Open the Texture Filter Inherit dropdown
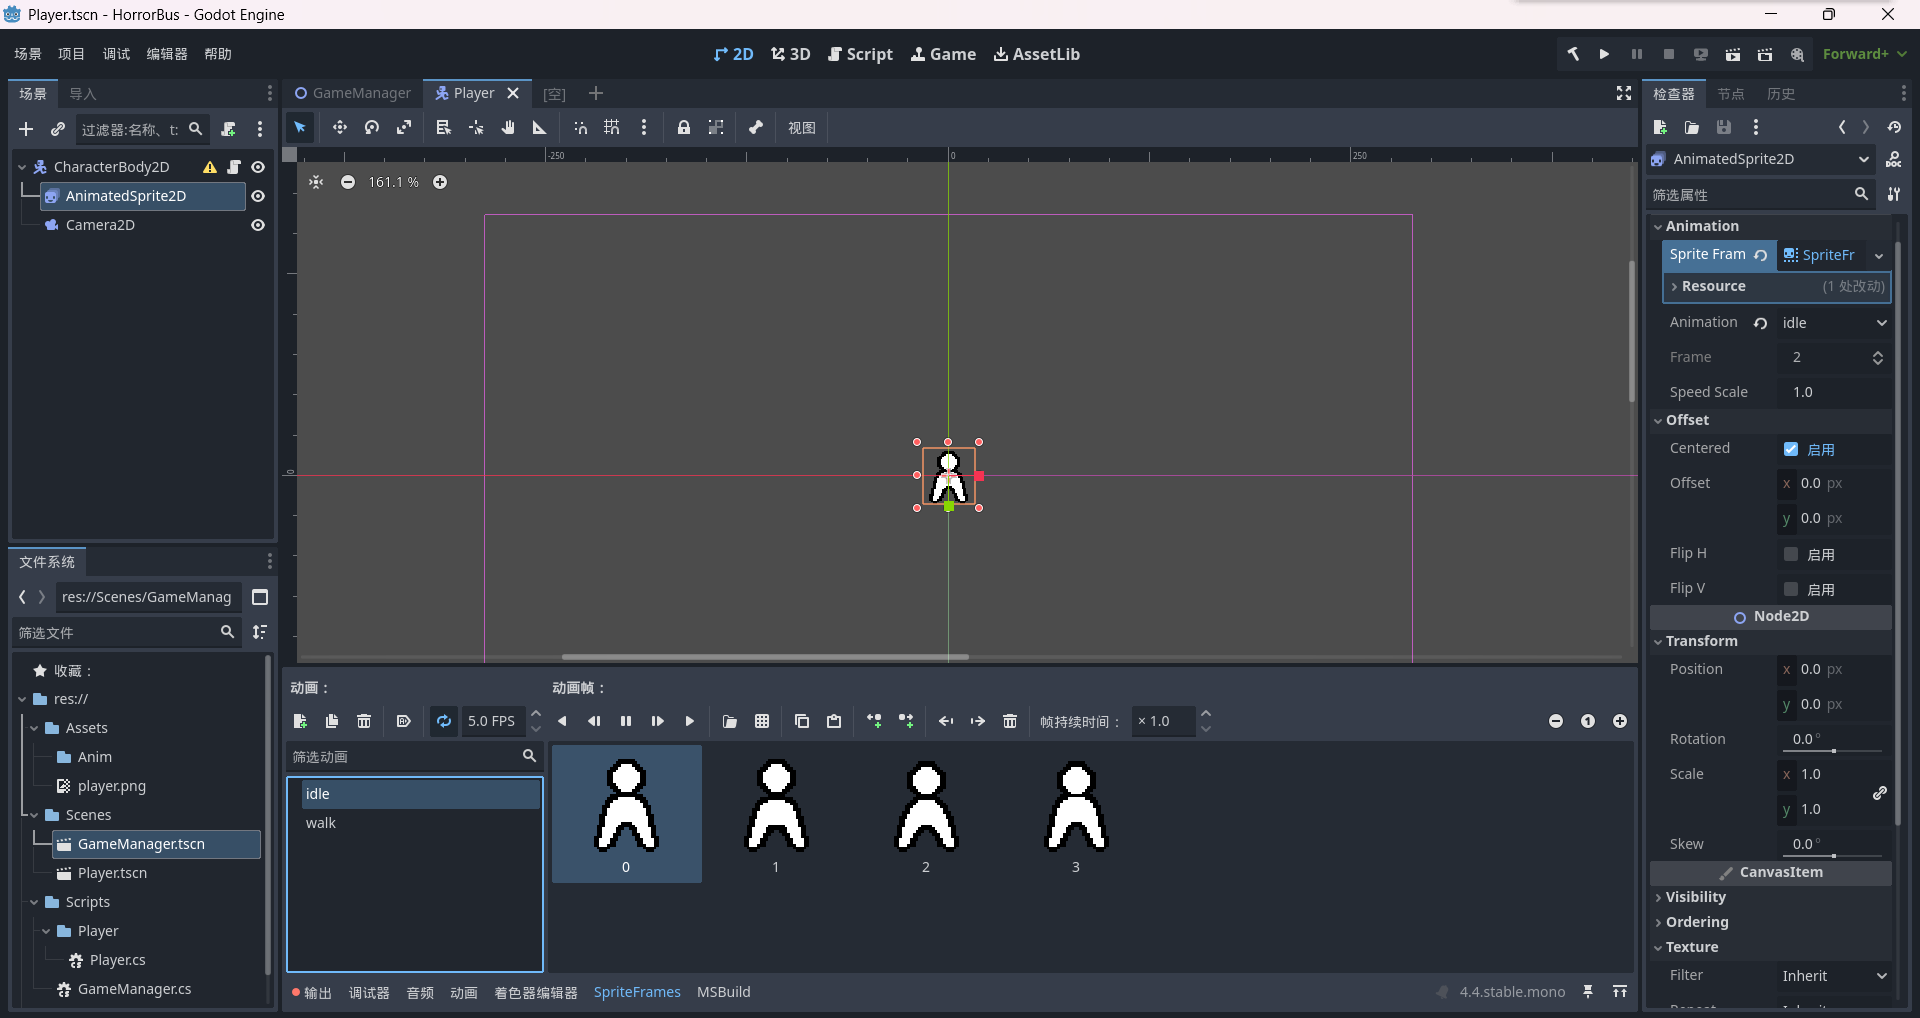Image resolution: width=1920 pixels, height=1018 pixels. [1835, 976]
